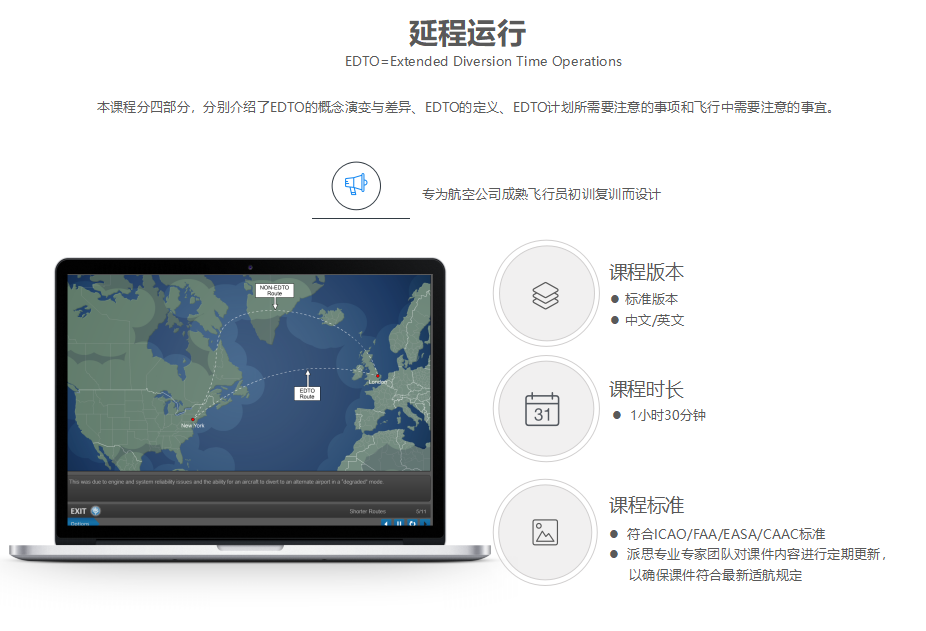Click the 专为航空公司成熟飞行员初训复训而设计 text
Screen dimensions: 926x631
(541, 194)
